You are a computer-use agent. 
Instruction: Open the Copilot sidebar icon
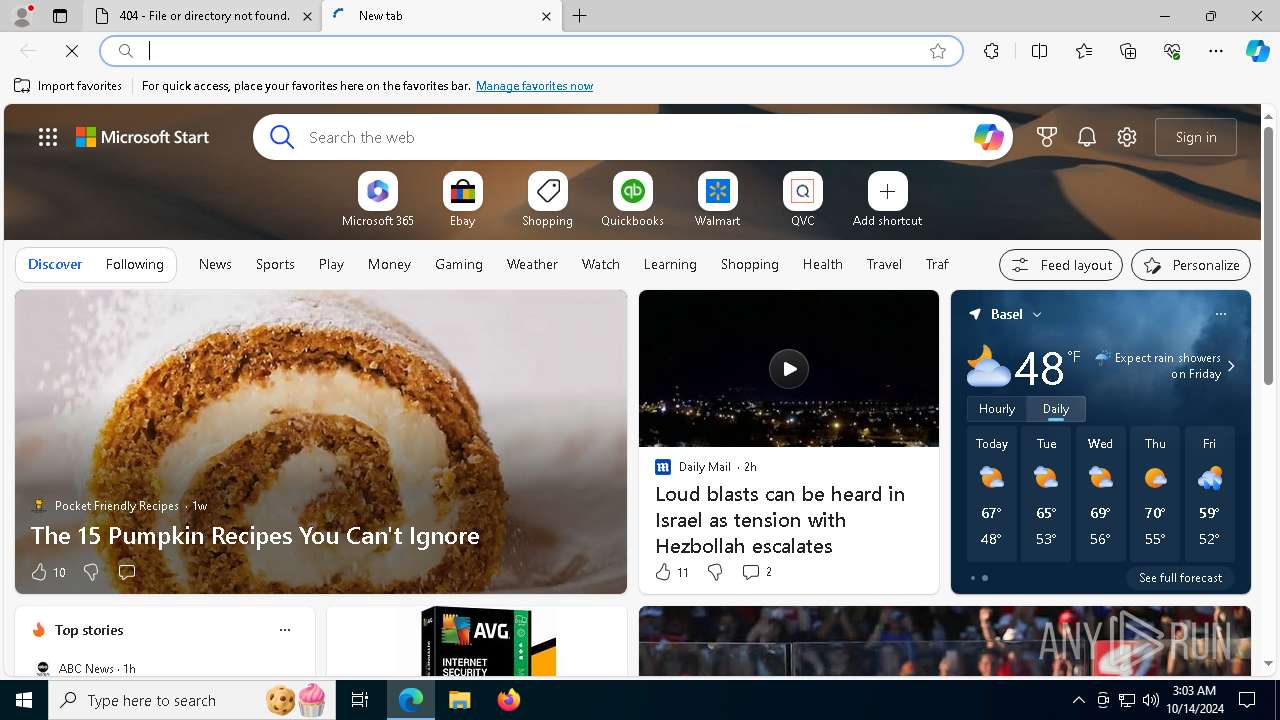1258,51
